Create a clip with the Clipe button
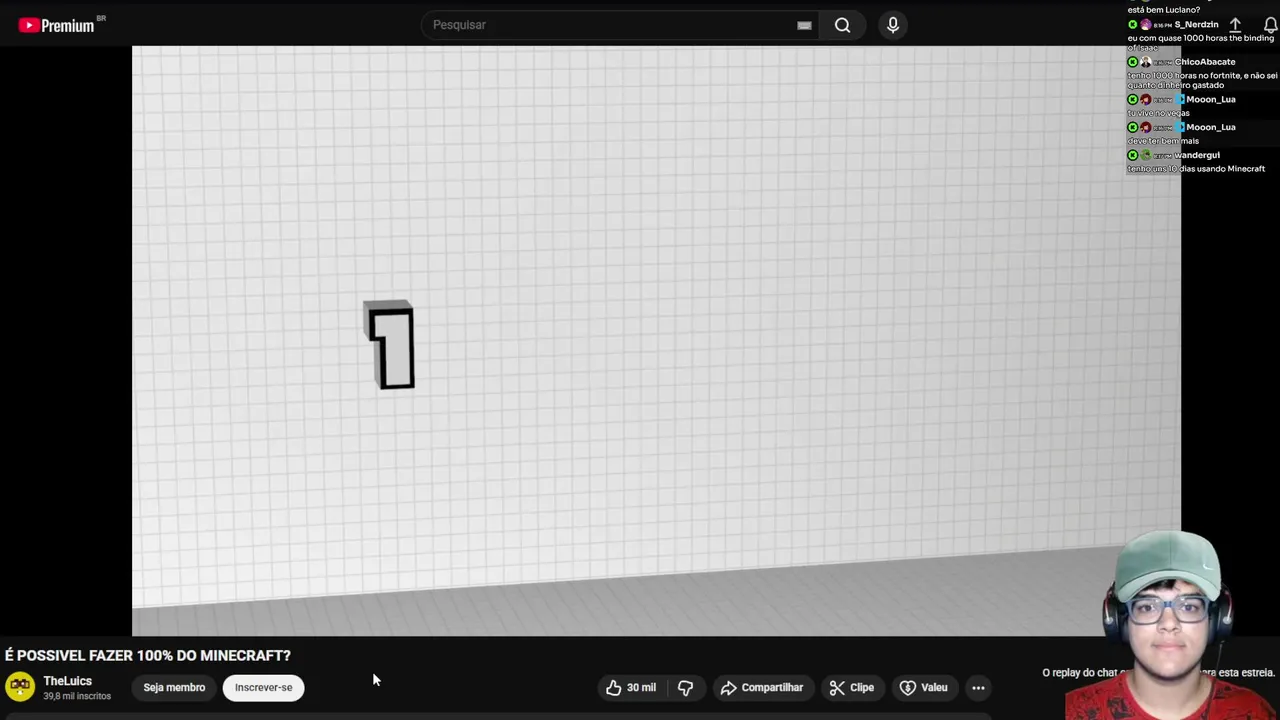This screenshot has height=720, width=1280. click(x=852, y=687)
